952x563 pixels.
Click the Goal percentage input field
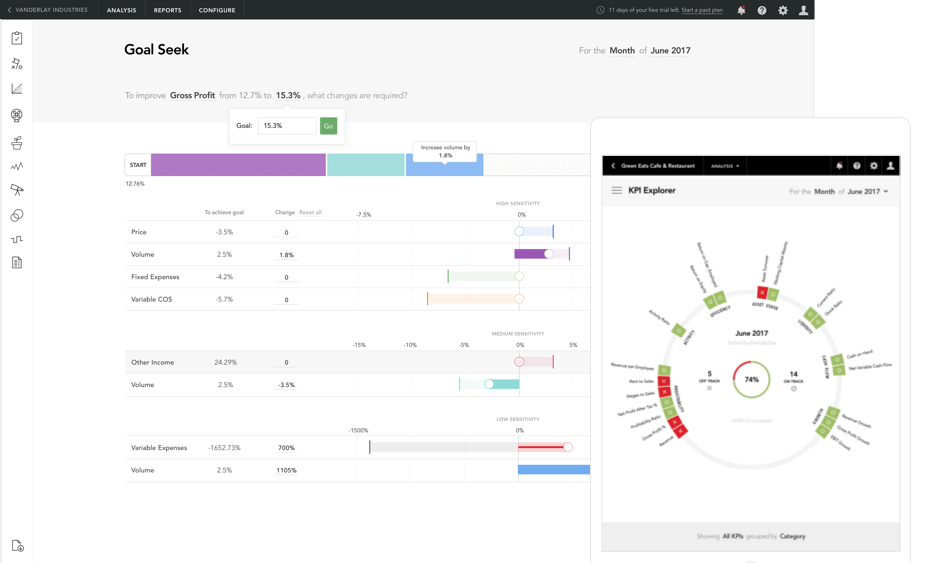(x=286, y=126)
